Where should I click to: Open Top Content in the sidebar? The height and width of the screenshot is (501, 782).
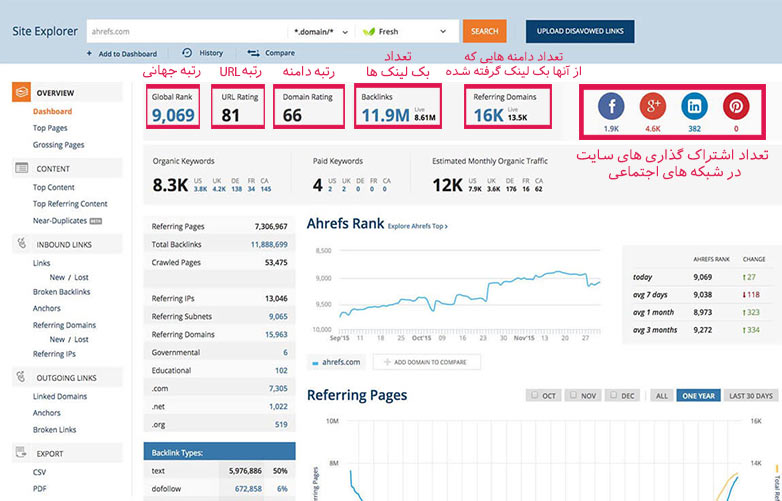click(53, 187)
